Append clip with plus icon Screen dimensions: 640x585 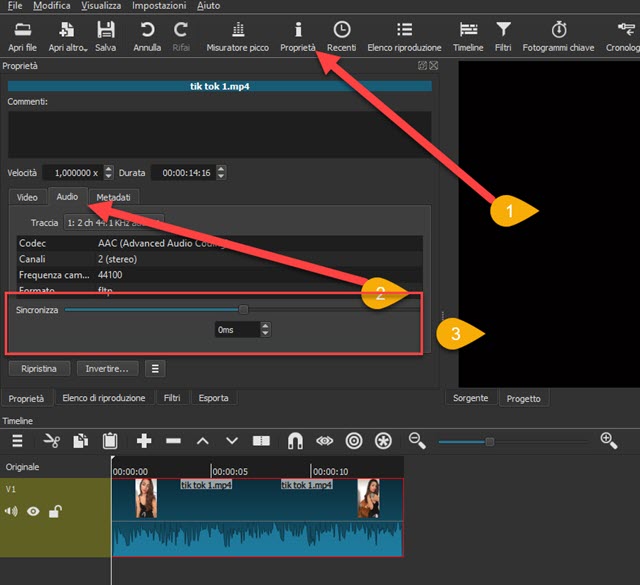click(x=144, y=441)
